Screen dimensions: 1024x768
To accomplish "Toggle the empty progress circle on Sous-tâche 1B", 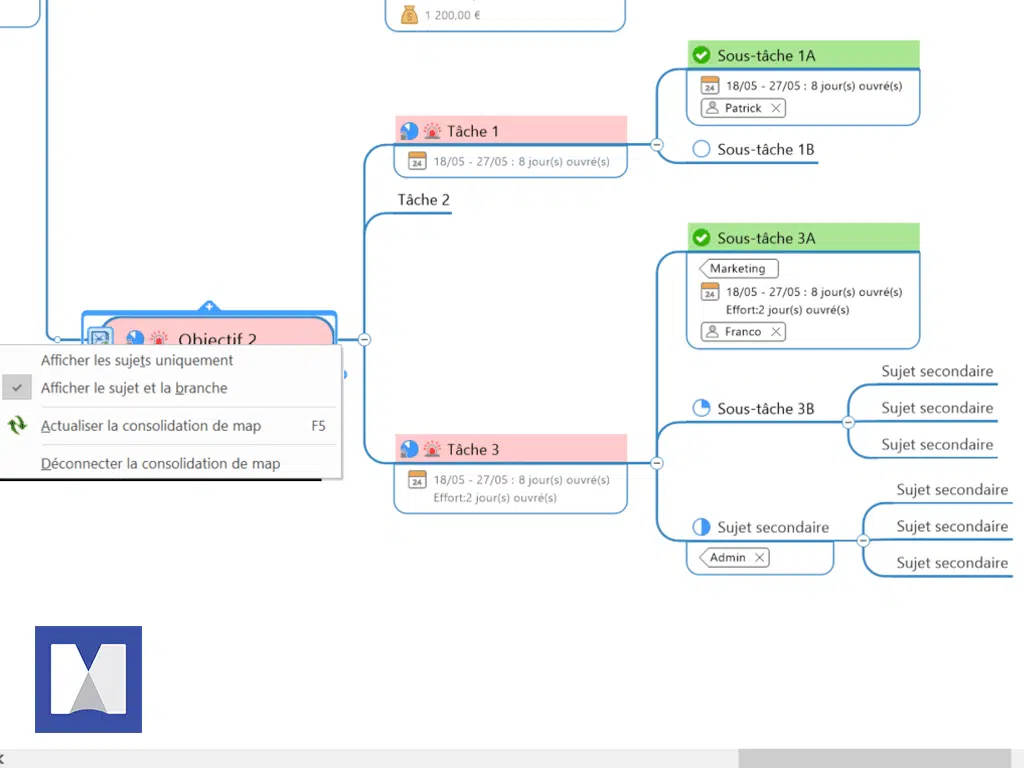I will pyautogui.click(x=701, y=150).
